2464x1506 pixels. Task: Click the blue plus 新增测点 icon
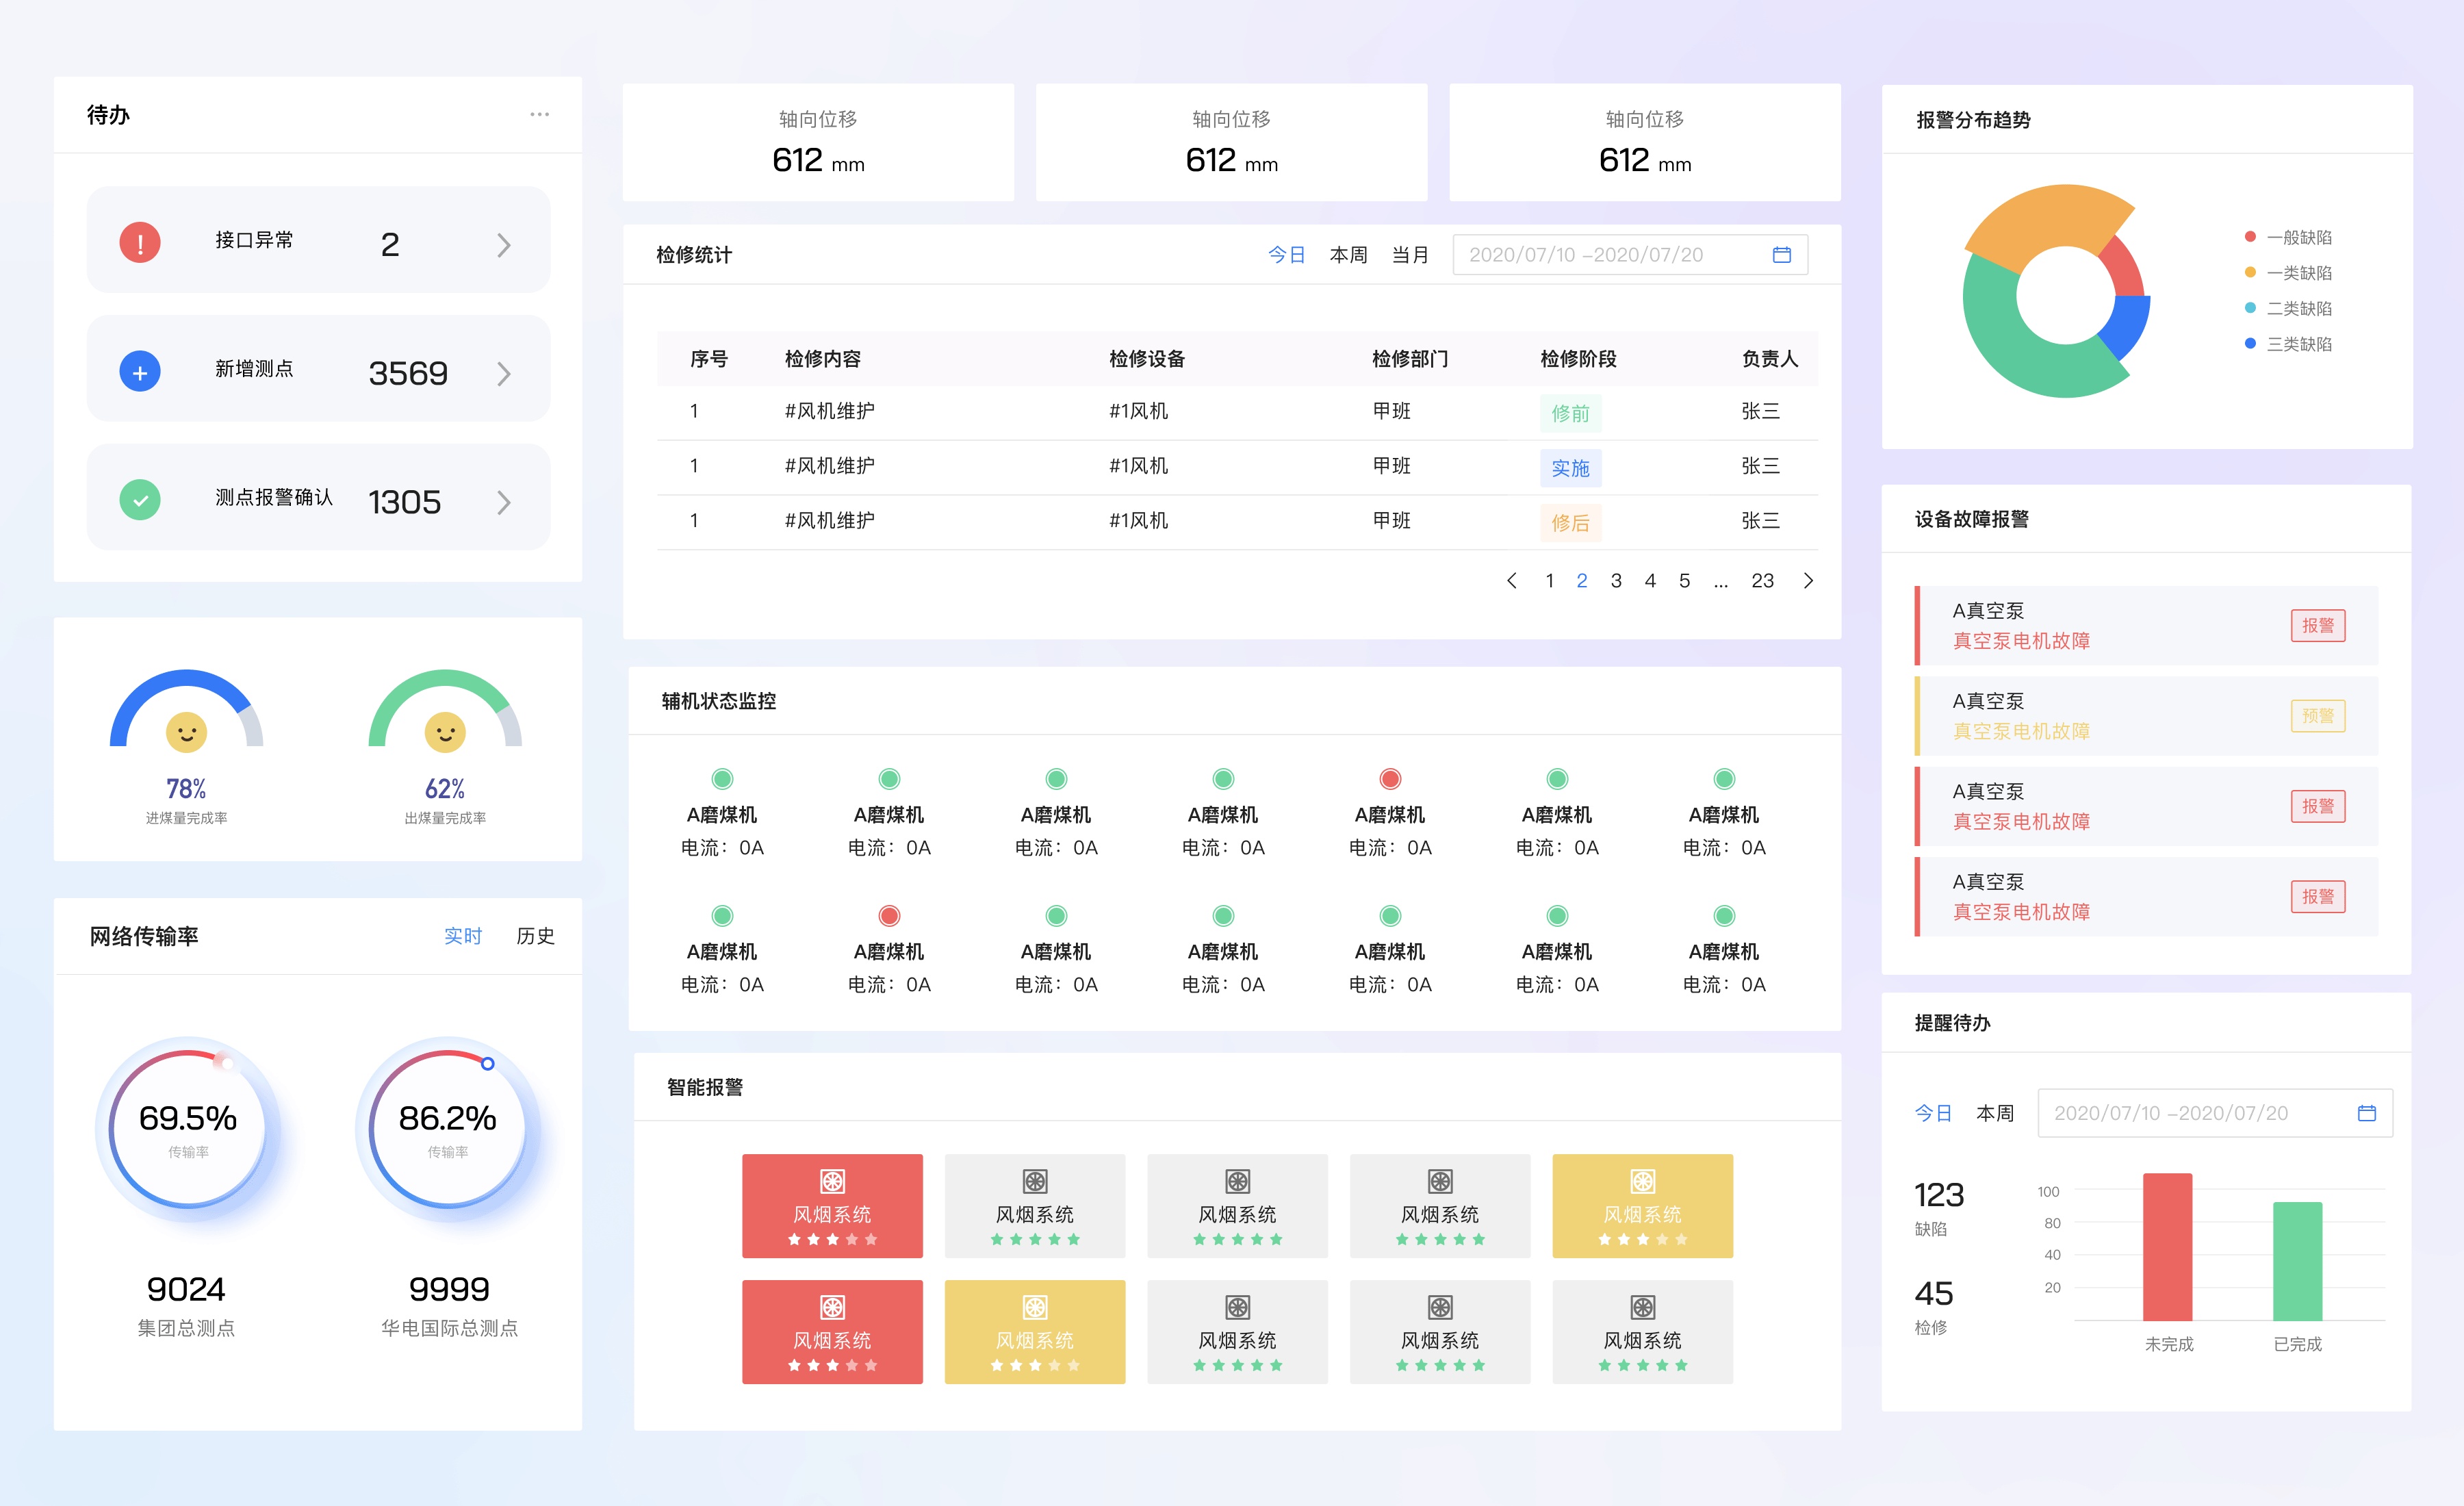pyautogui.click(x=140, y=372)
